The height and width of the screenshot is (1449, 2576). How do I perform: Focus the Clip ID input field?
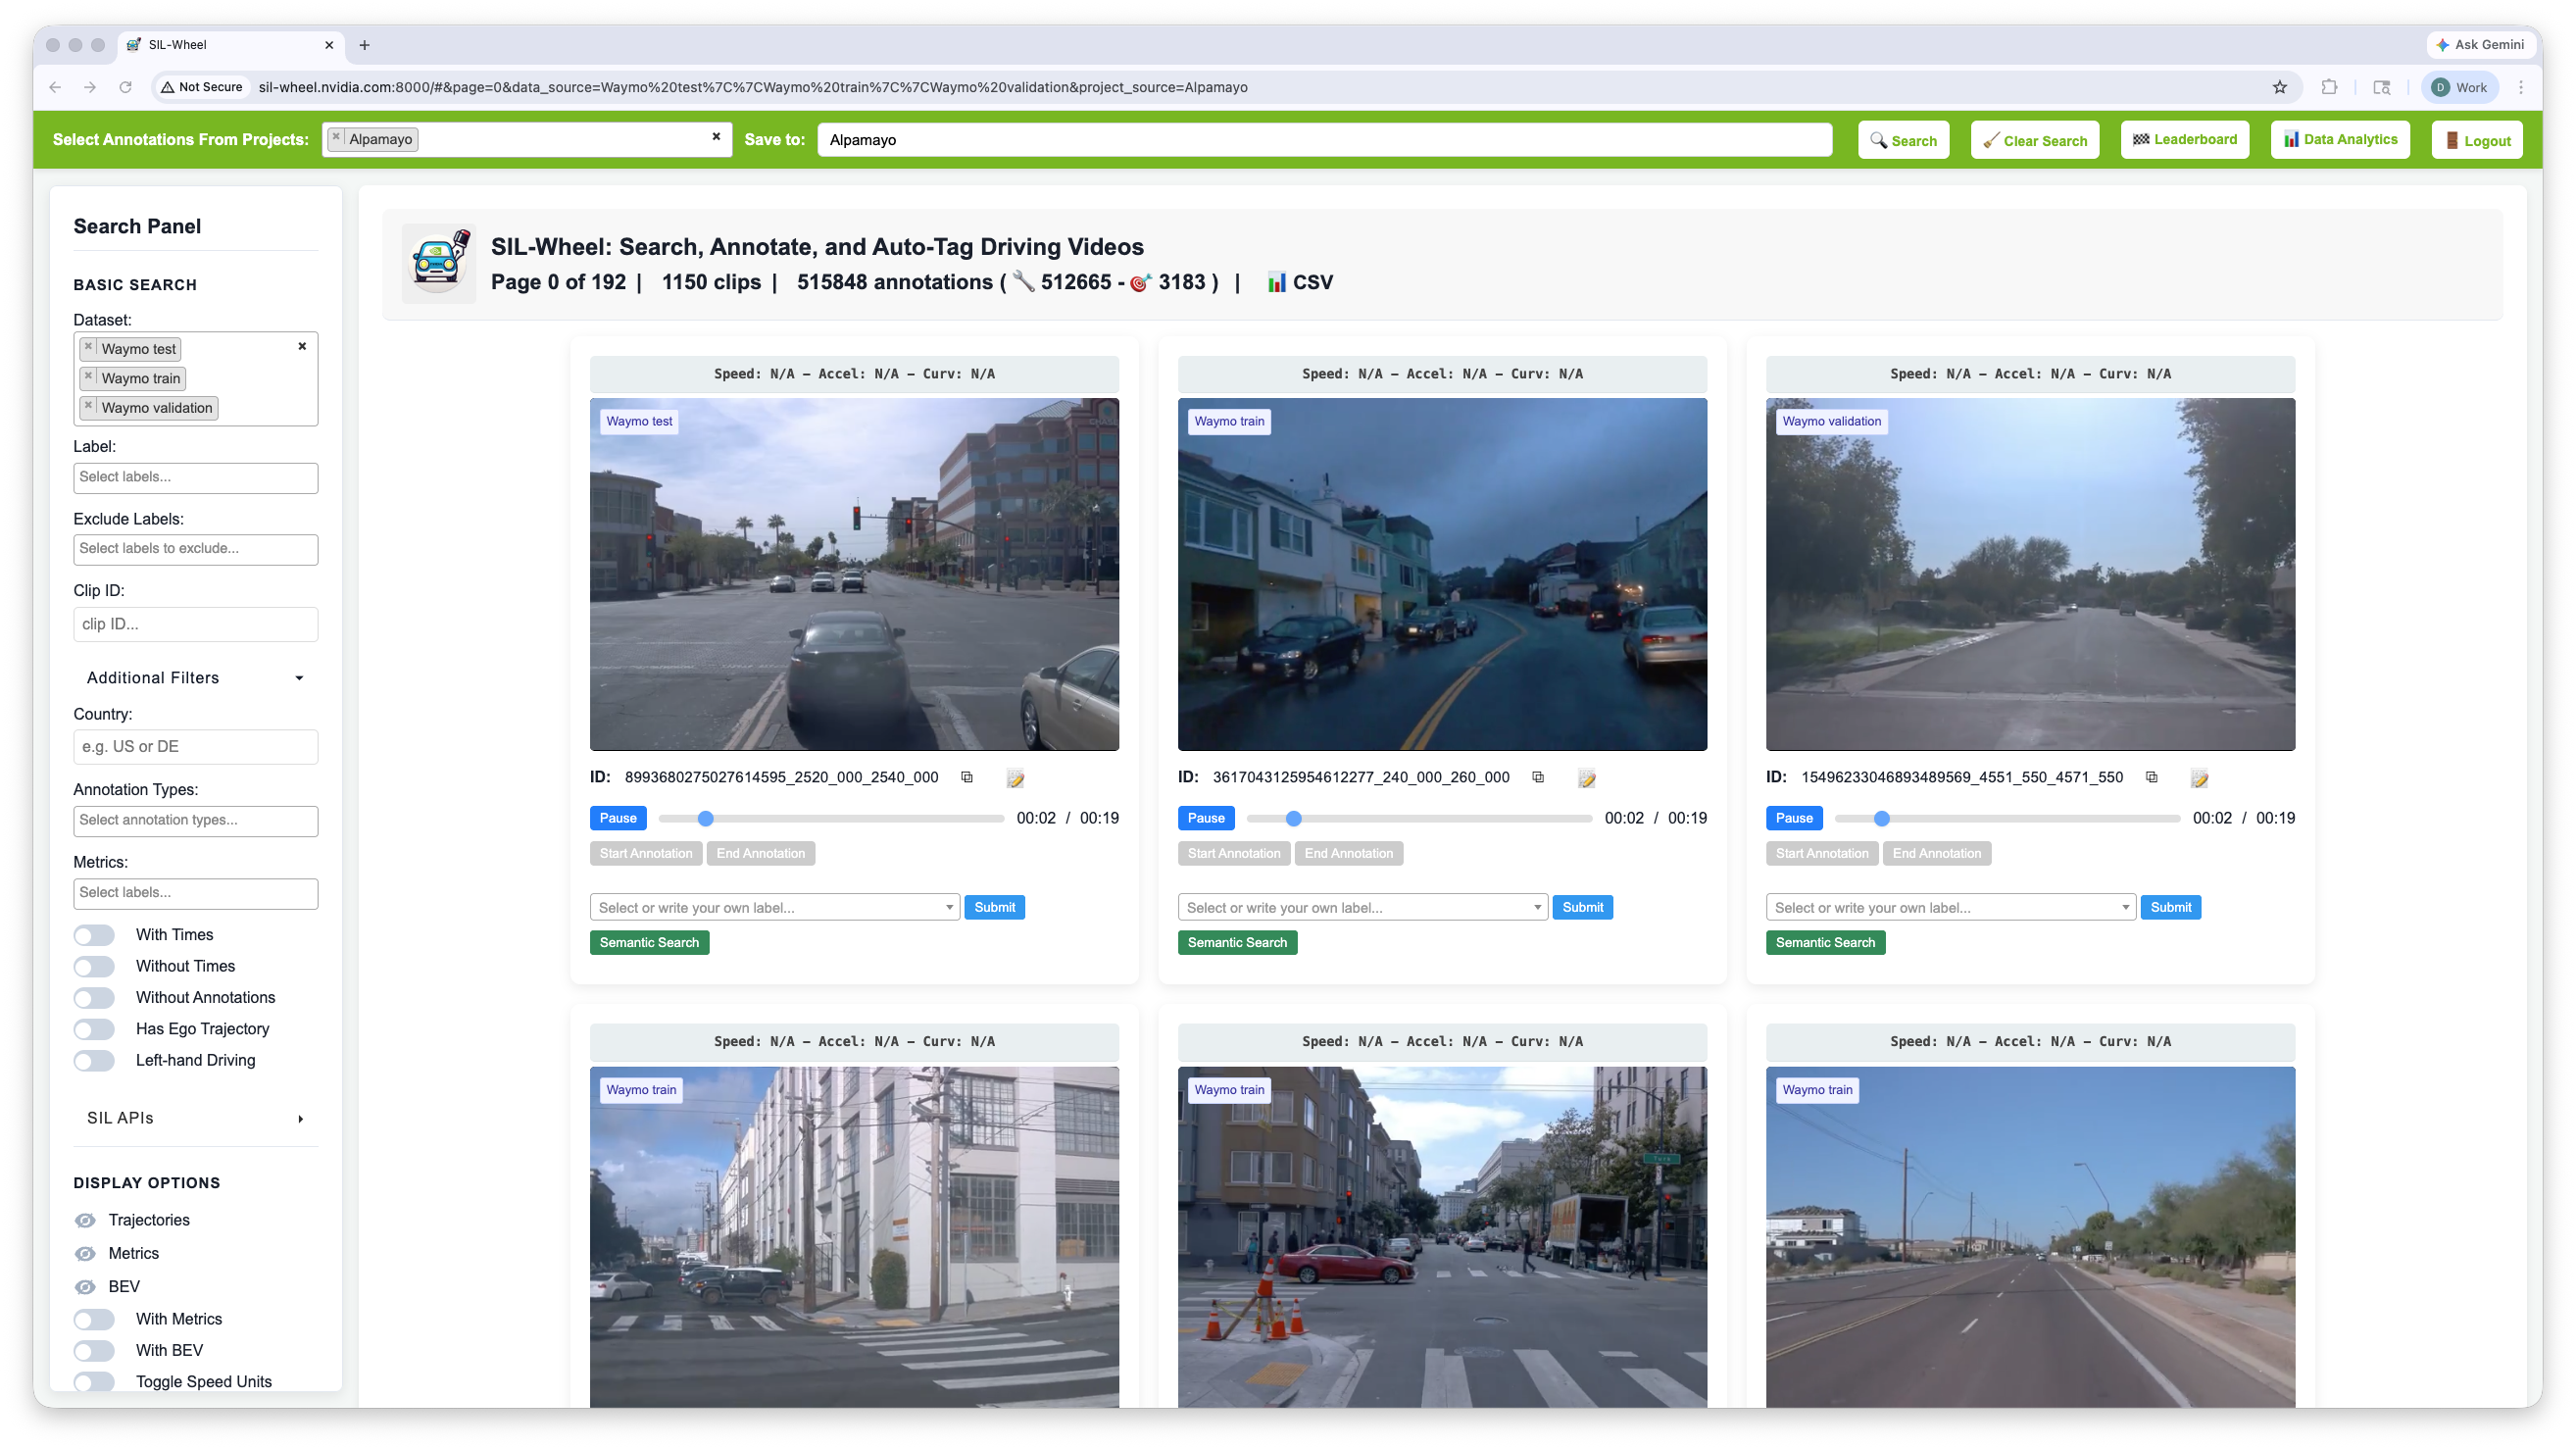click(x=196, y=624)
